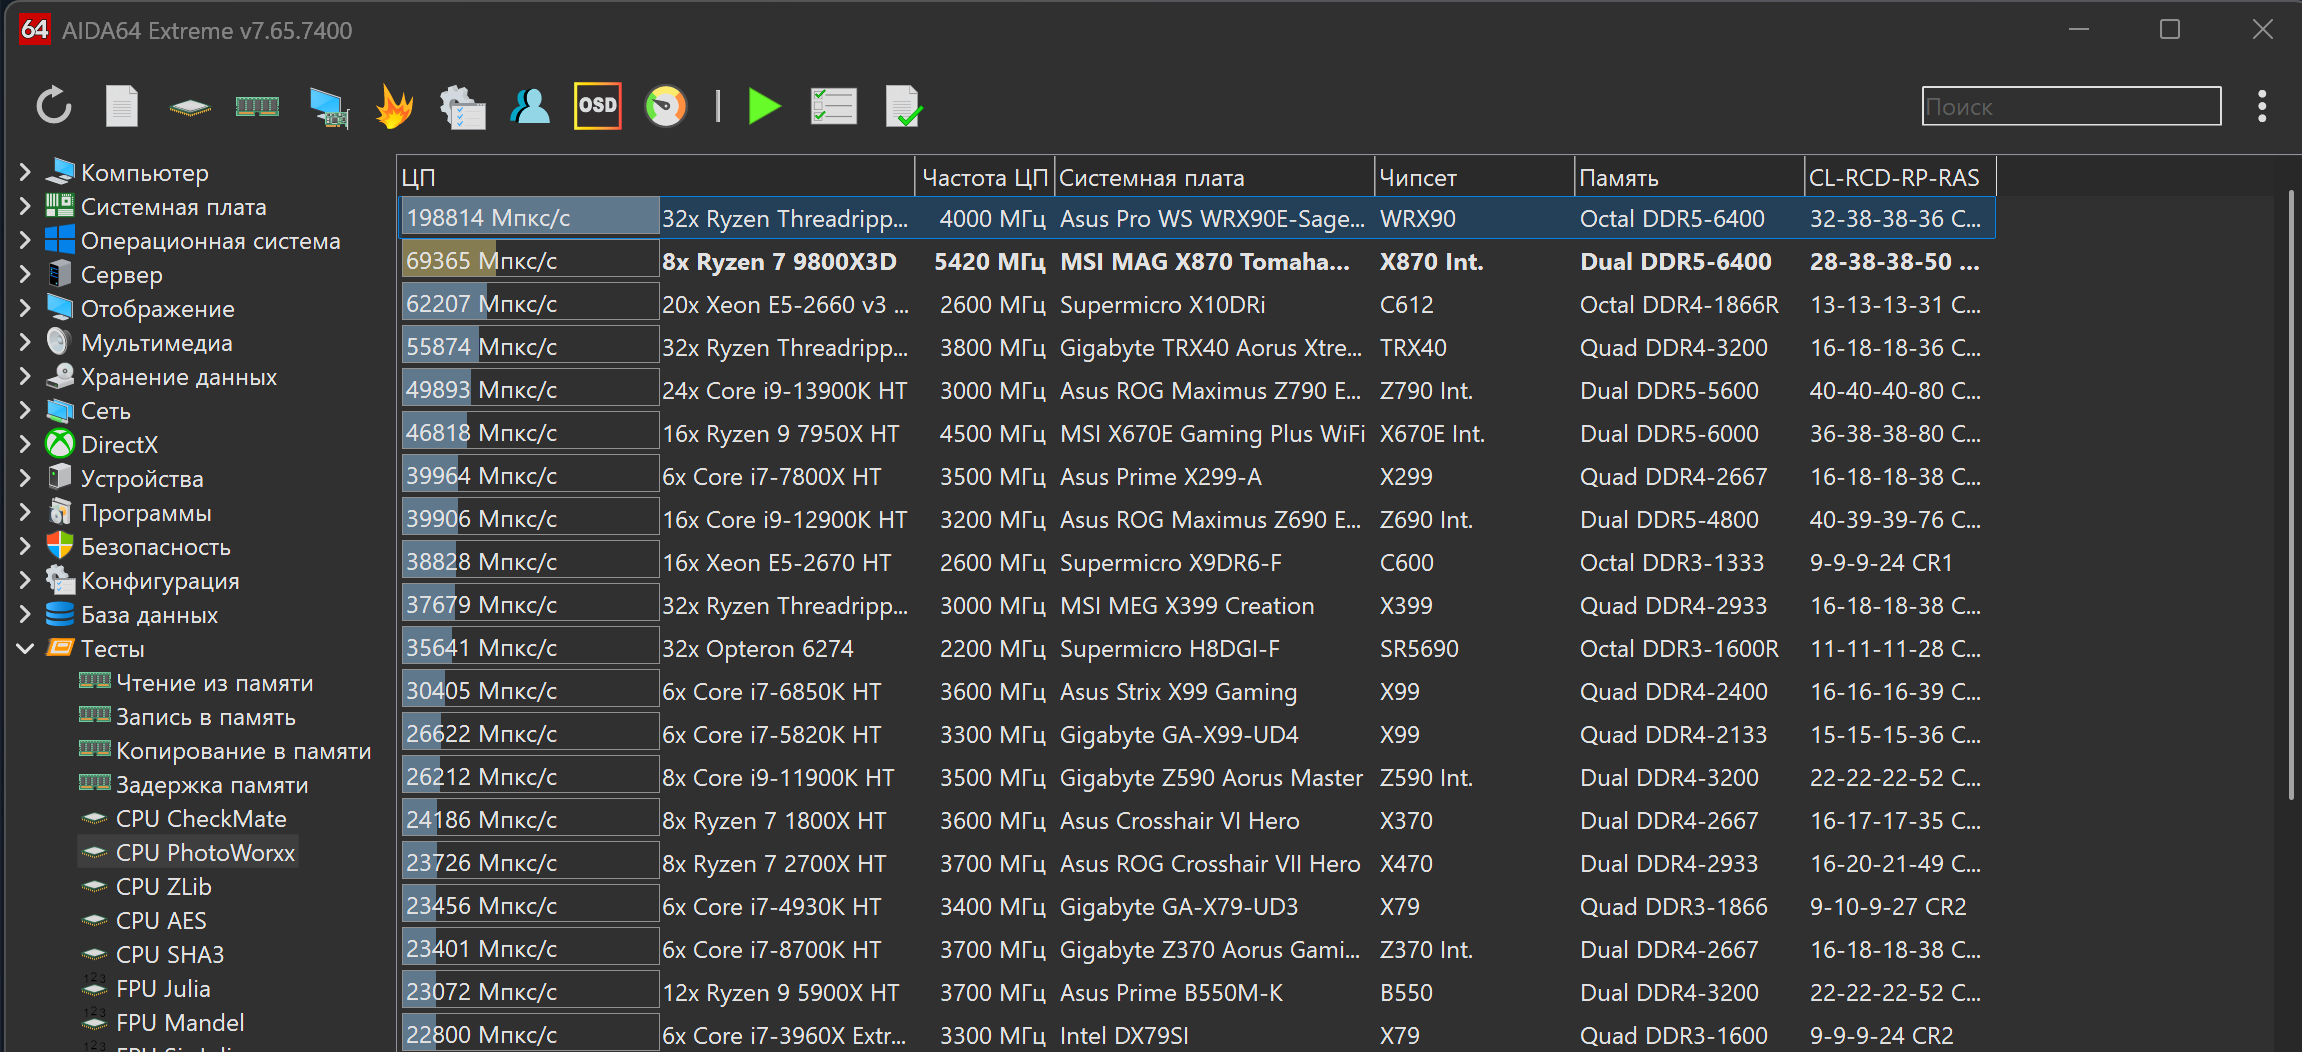
Task: Expand the Хранение данных node
Action: [25, 376]
